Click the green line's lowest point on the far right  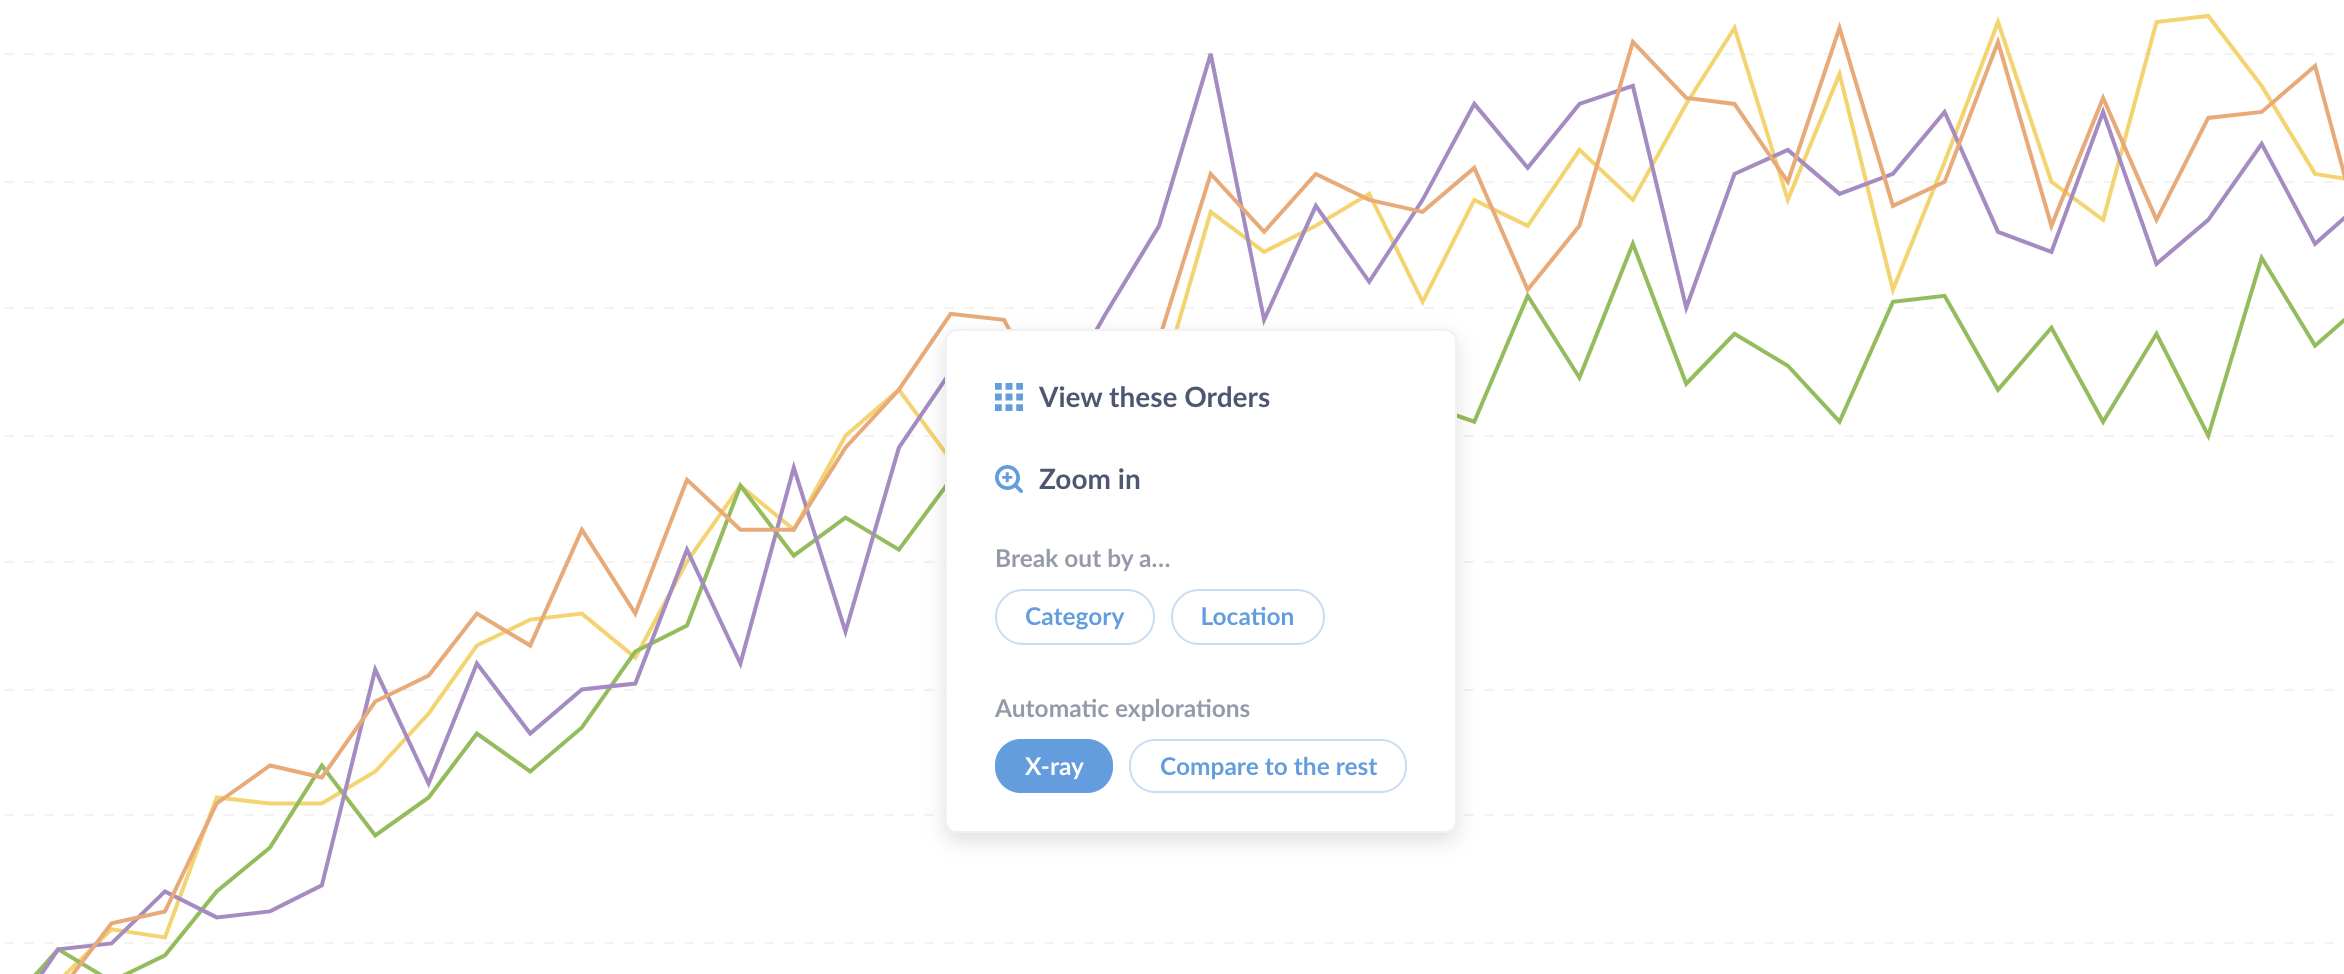[2208, 435]
